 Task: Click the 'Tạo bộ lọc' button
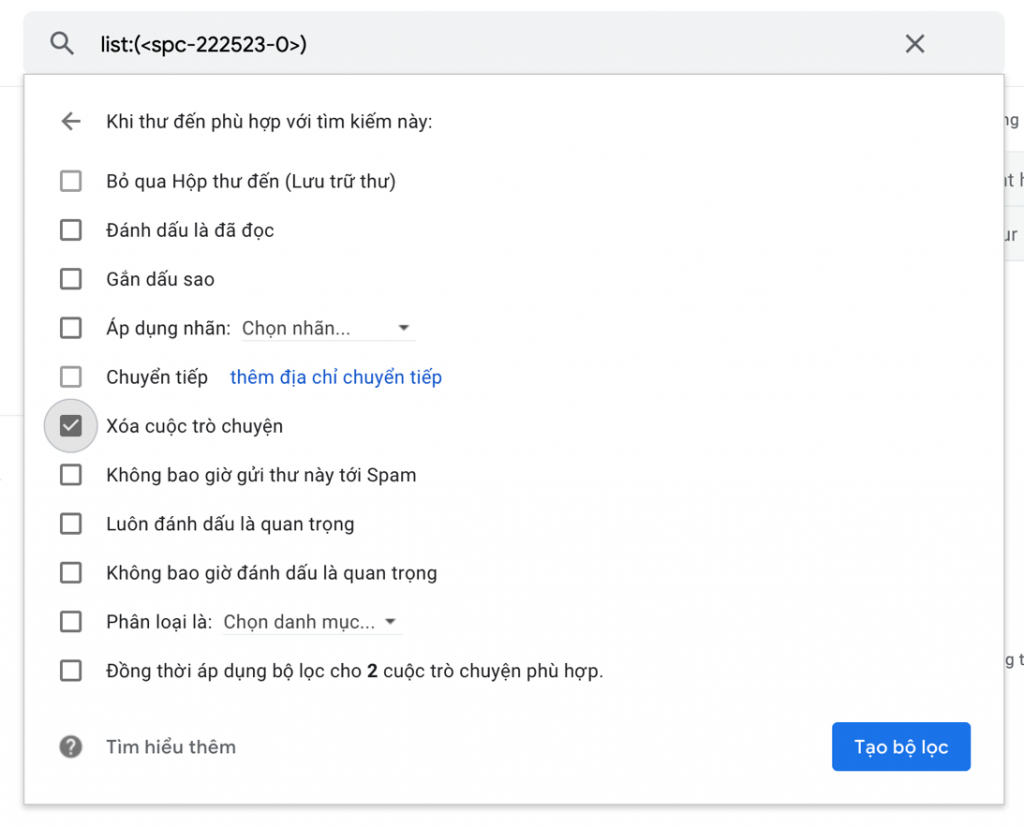pos(900,746)
